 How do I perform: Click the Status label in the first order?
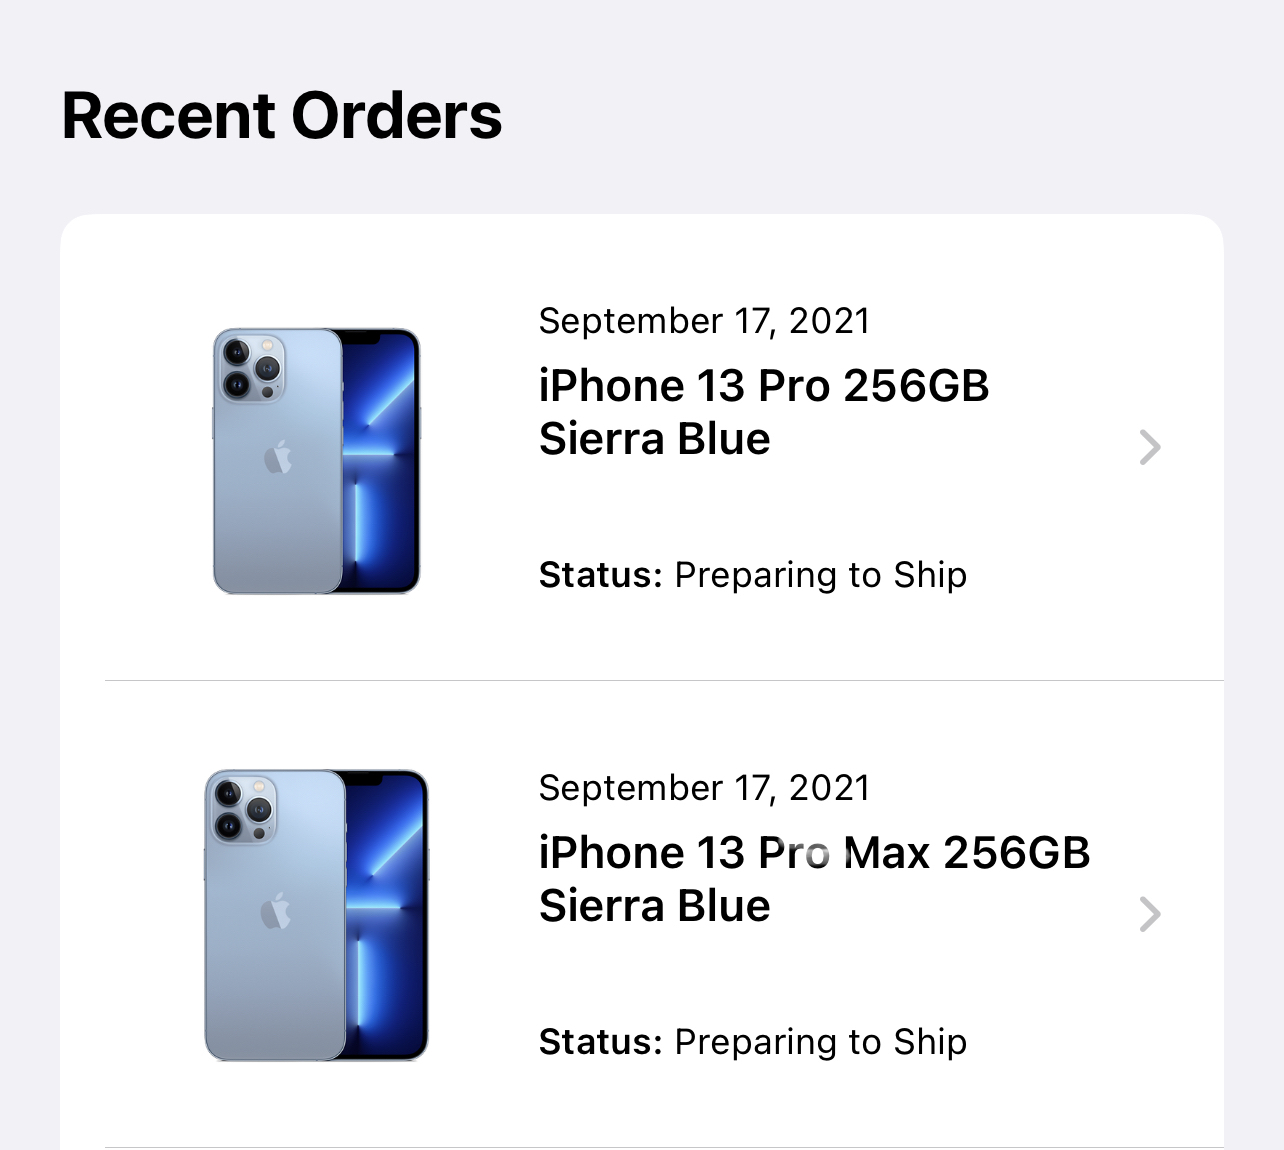tap(601, 575)
